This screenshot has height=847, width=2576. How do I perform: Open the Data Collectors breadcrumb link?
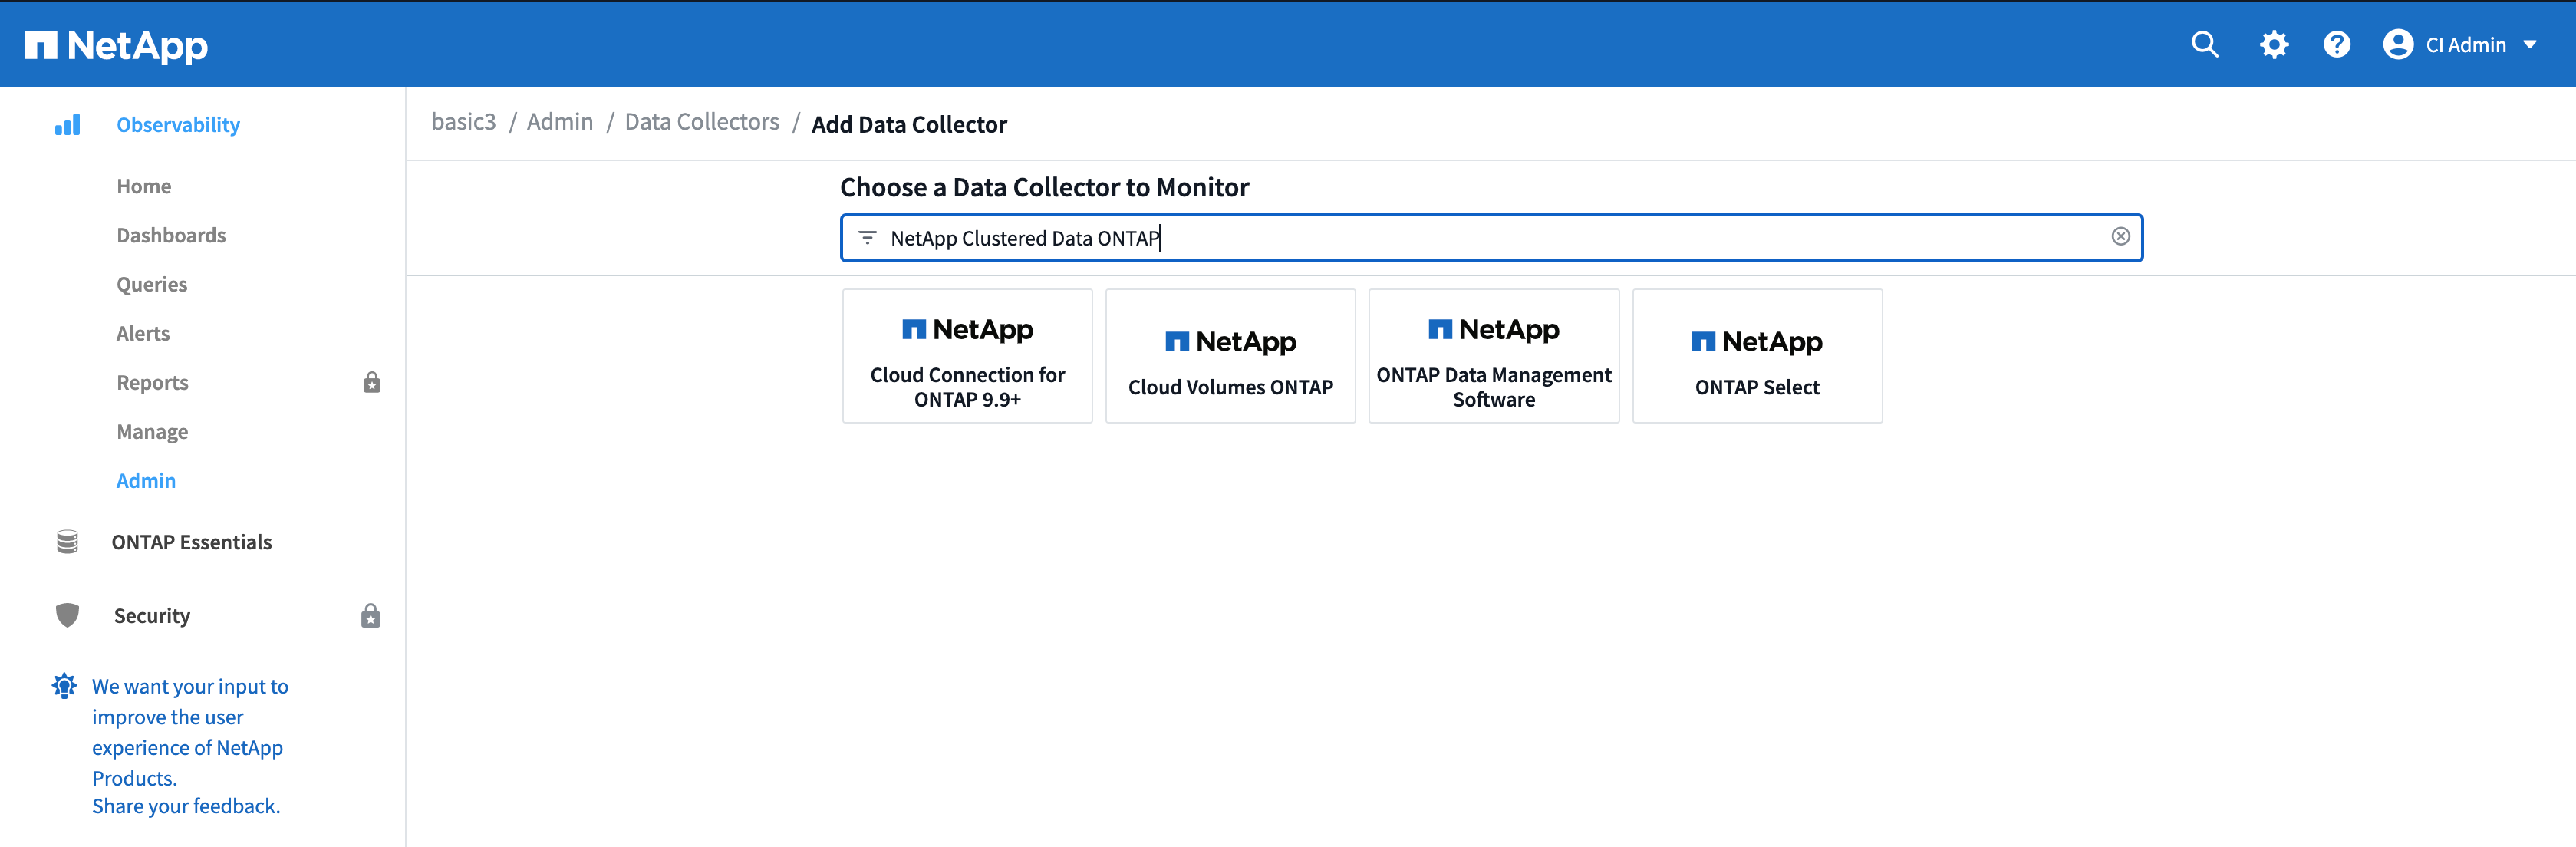pos(701,122)
